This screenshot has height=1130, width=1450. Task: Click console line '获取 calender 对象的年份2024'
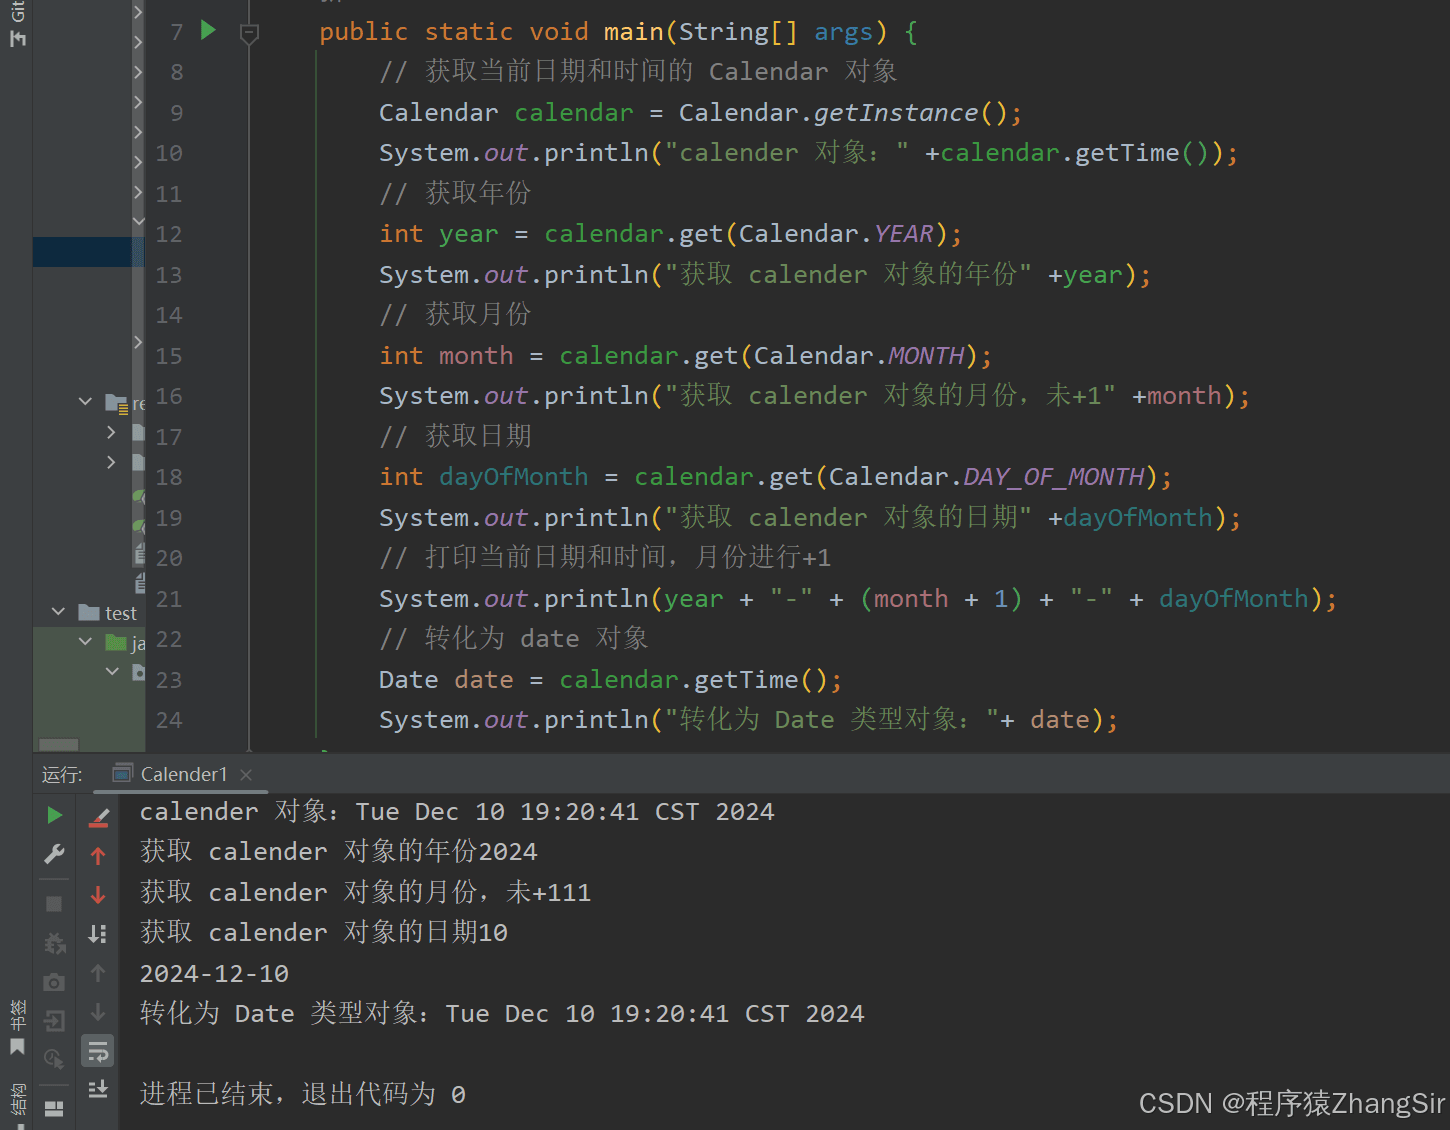pyautogui.click(x=338, y=852)
